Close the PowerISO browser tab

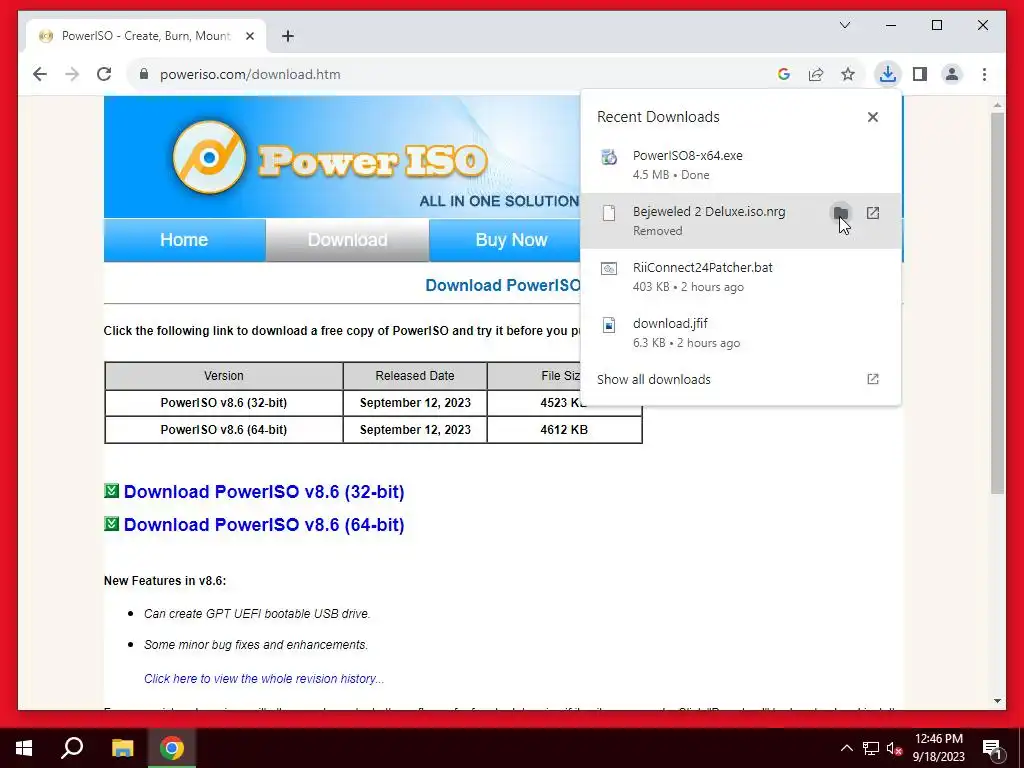tap(249, 36)
